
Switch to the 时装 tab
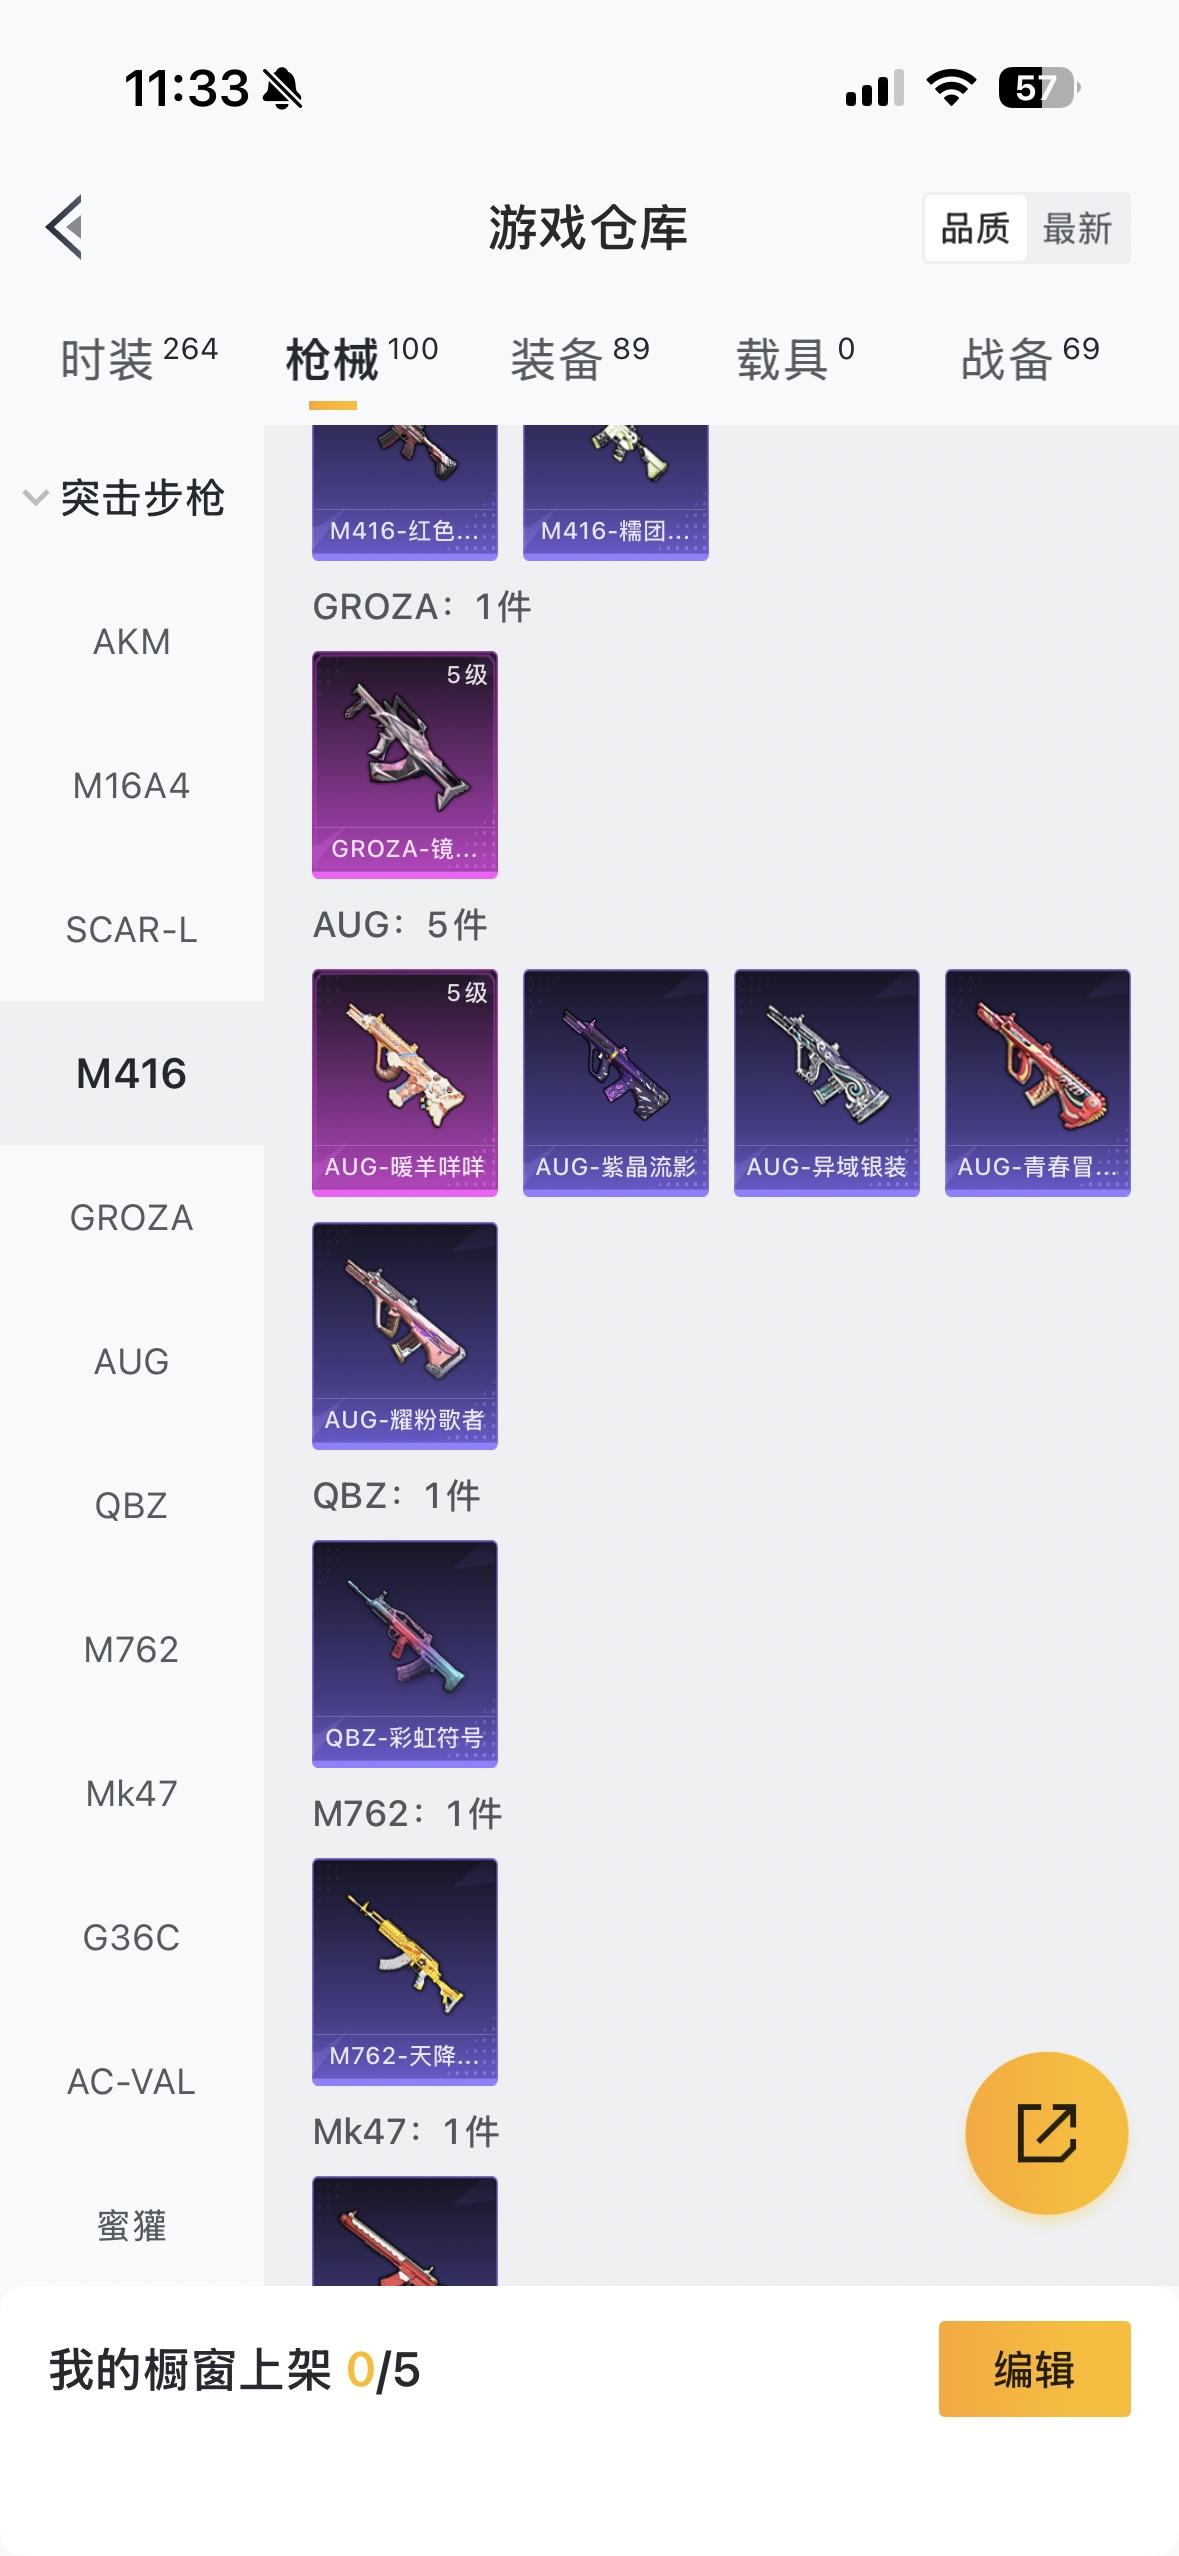pyautogui.click(x=139, y=358)
